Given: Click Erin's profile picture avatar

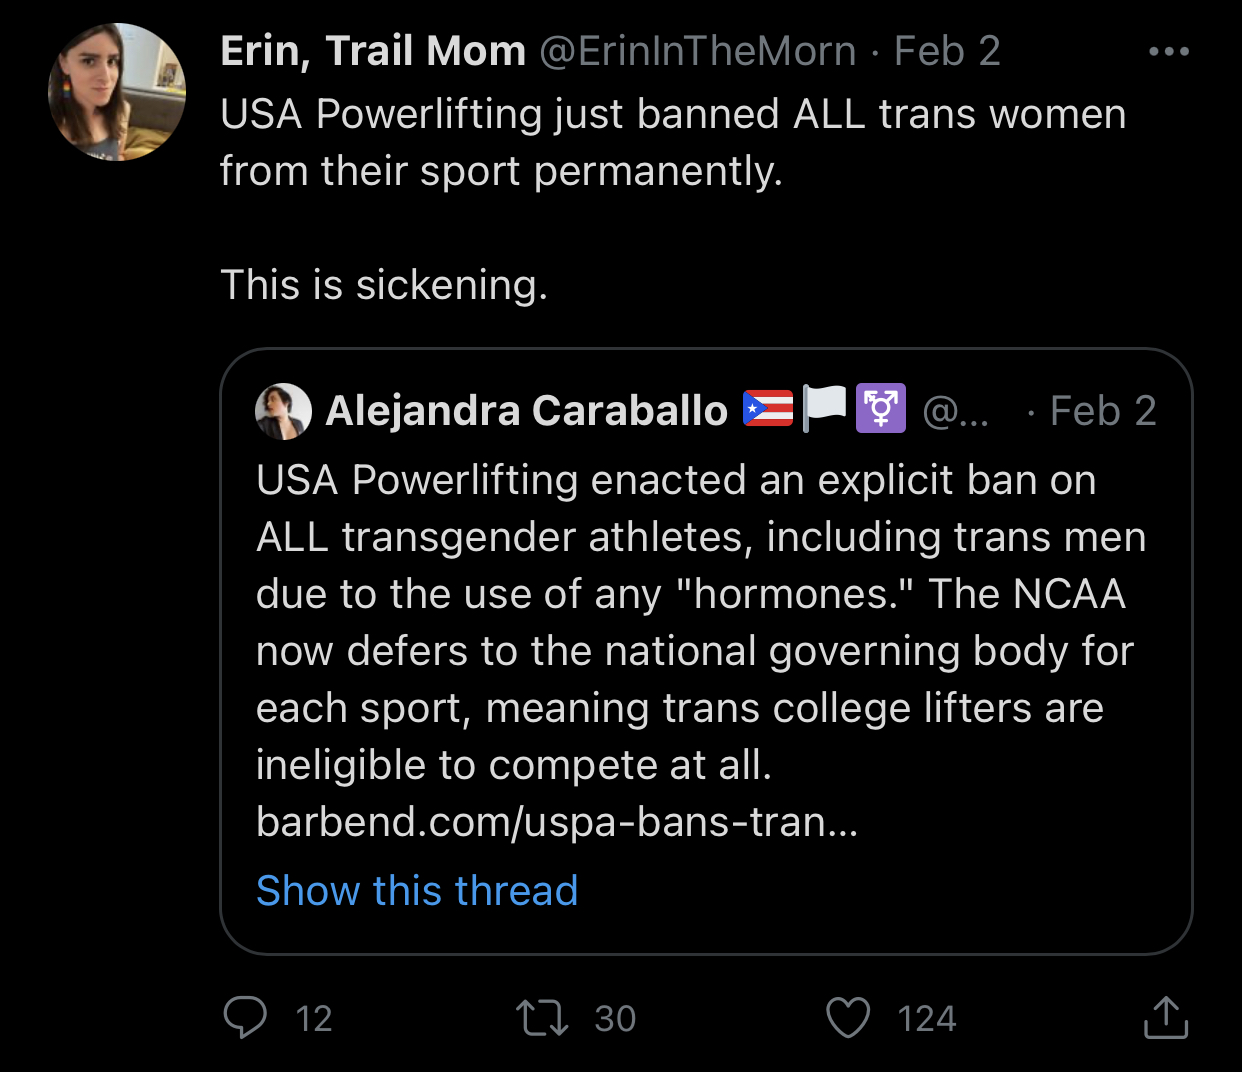Looking at the screenshot, I should coord(117,92).
